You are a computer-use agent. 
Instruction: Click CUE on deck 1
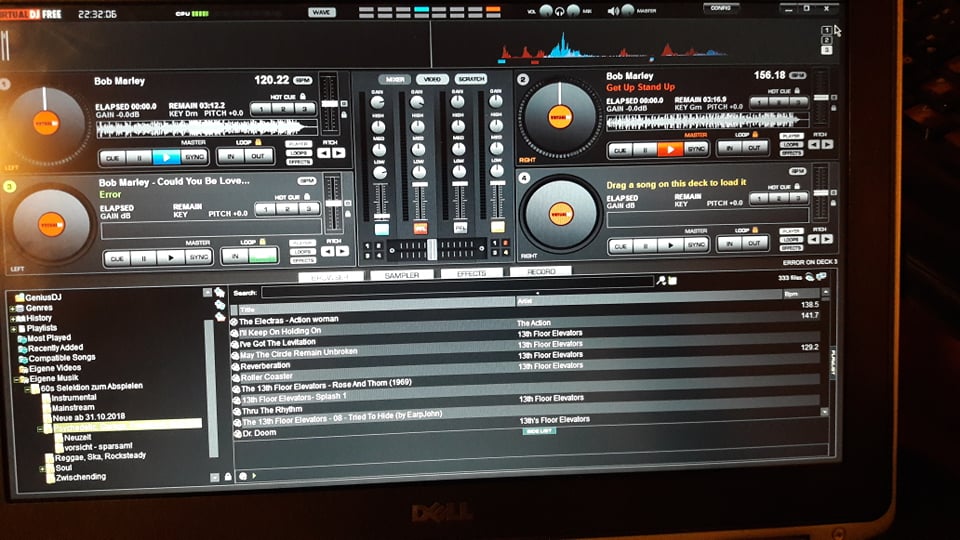113,158
